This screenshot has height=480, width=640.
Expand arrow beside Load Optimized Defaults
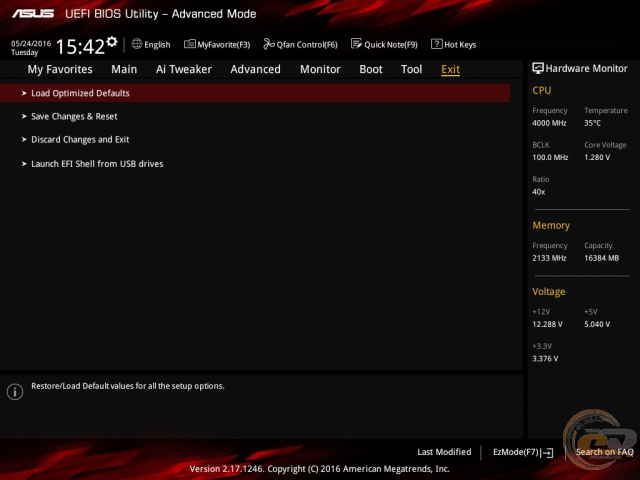coord(24,93)
